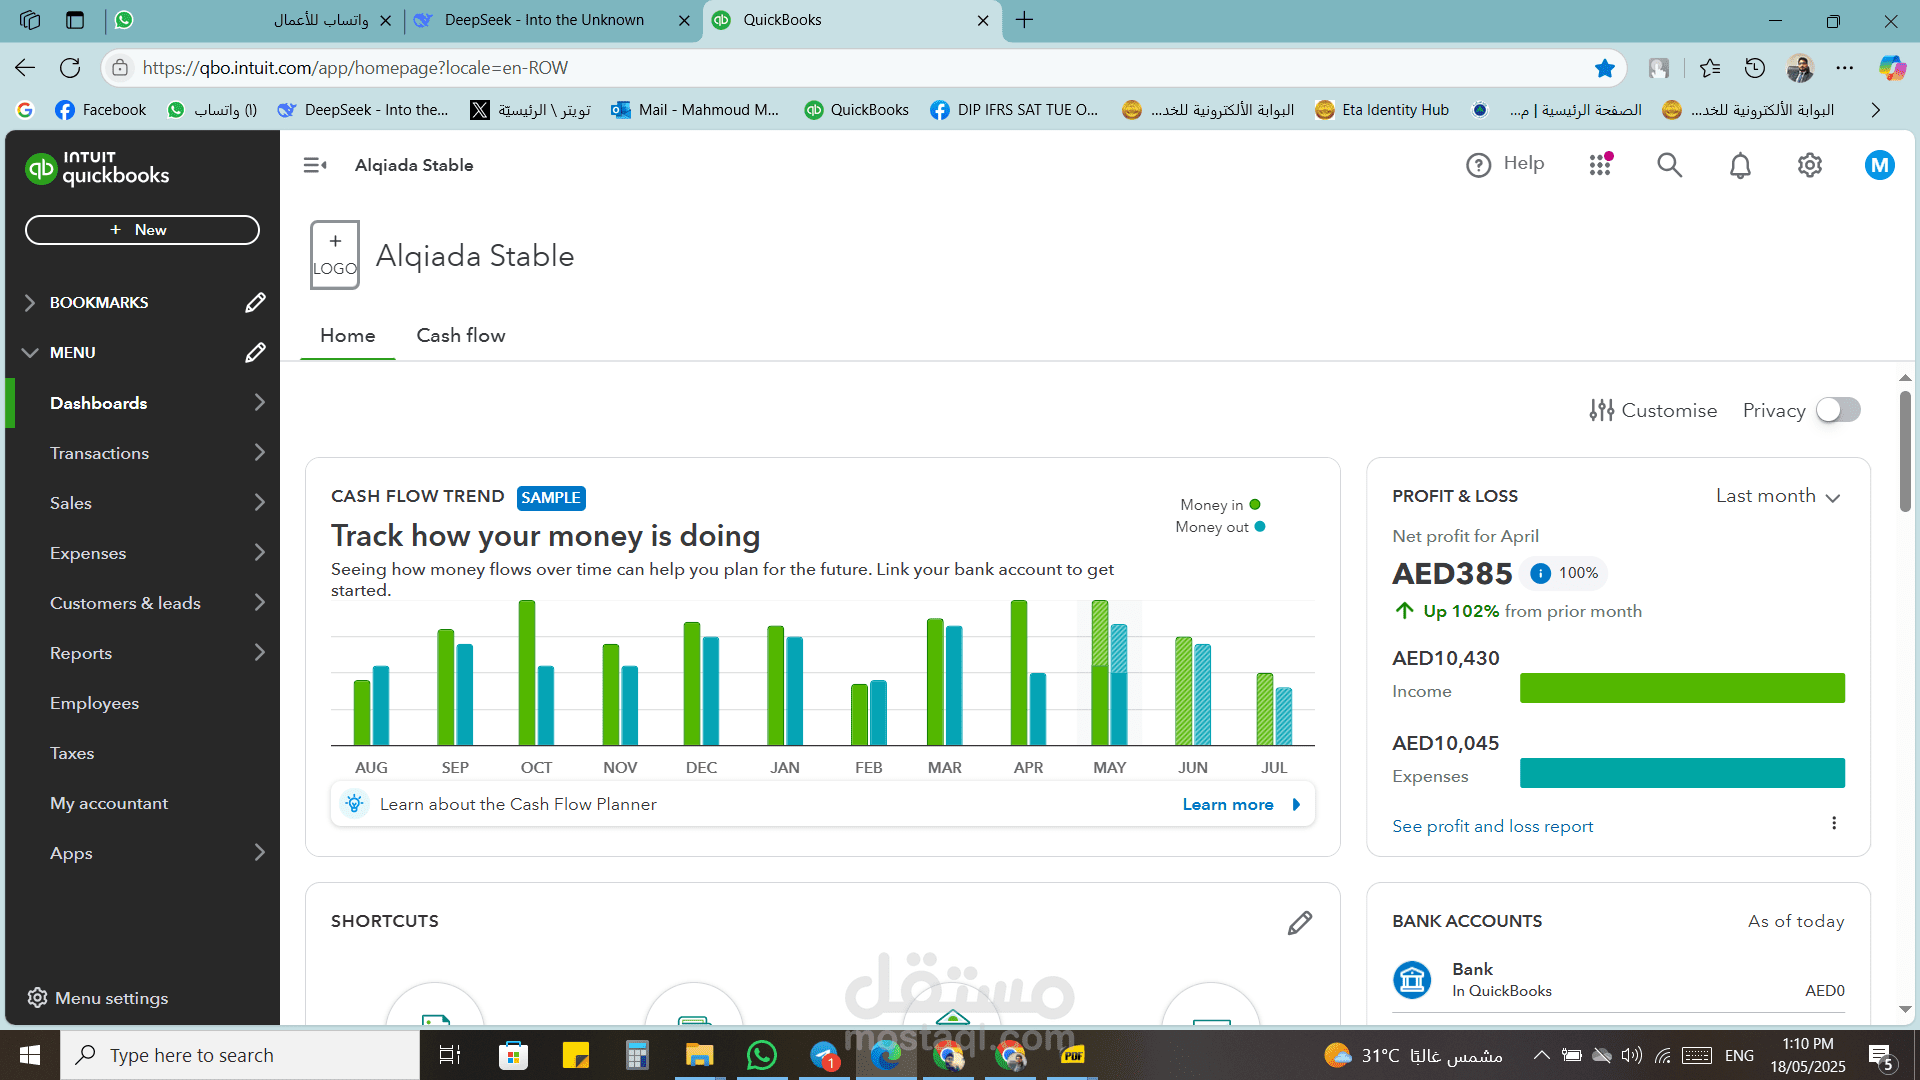1920x1080 pixels.
Task: Collapse the MENU section
Action: coord(30,352)
